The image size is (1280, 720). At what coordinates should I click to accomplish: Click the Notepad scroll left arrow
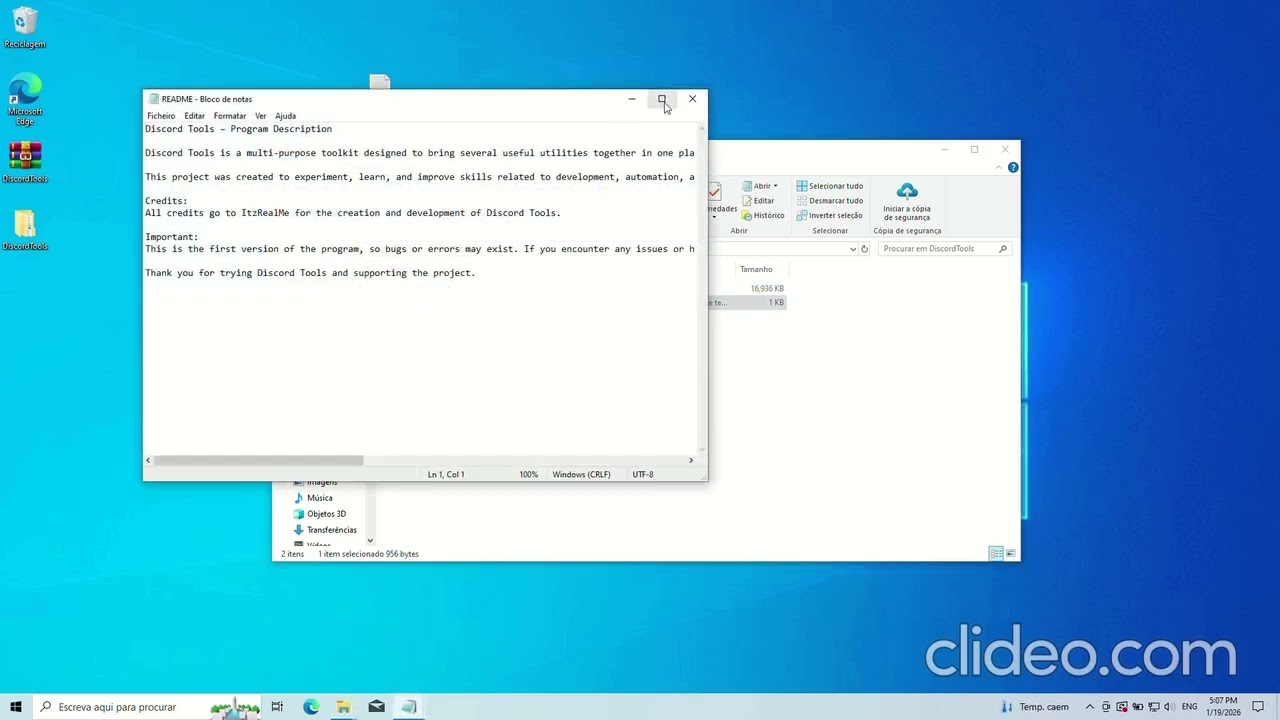(x=149, y=460)
